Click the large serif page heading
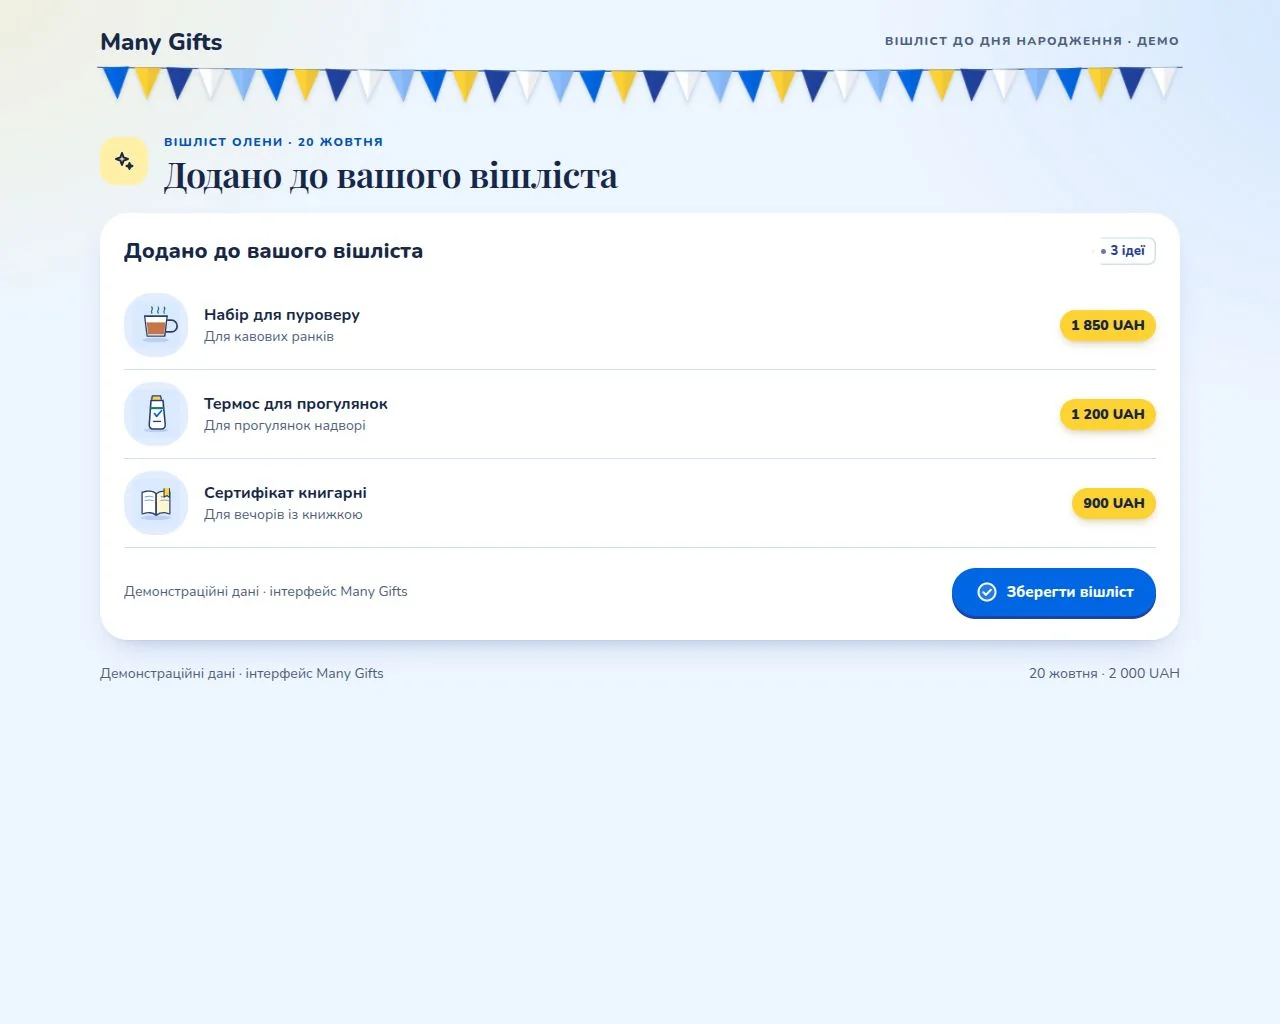 [x=391, y=176]
